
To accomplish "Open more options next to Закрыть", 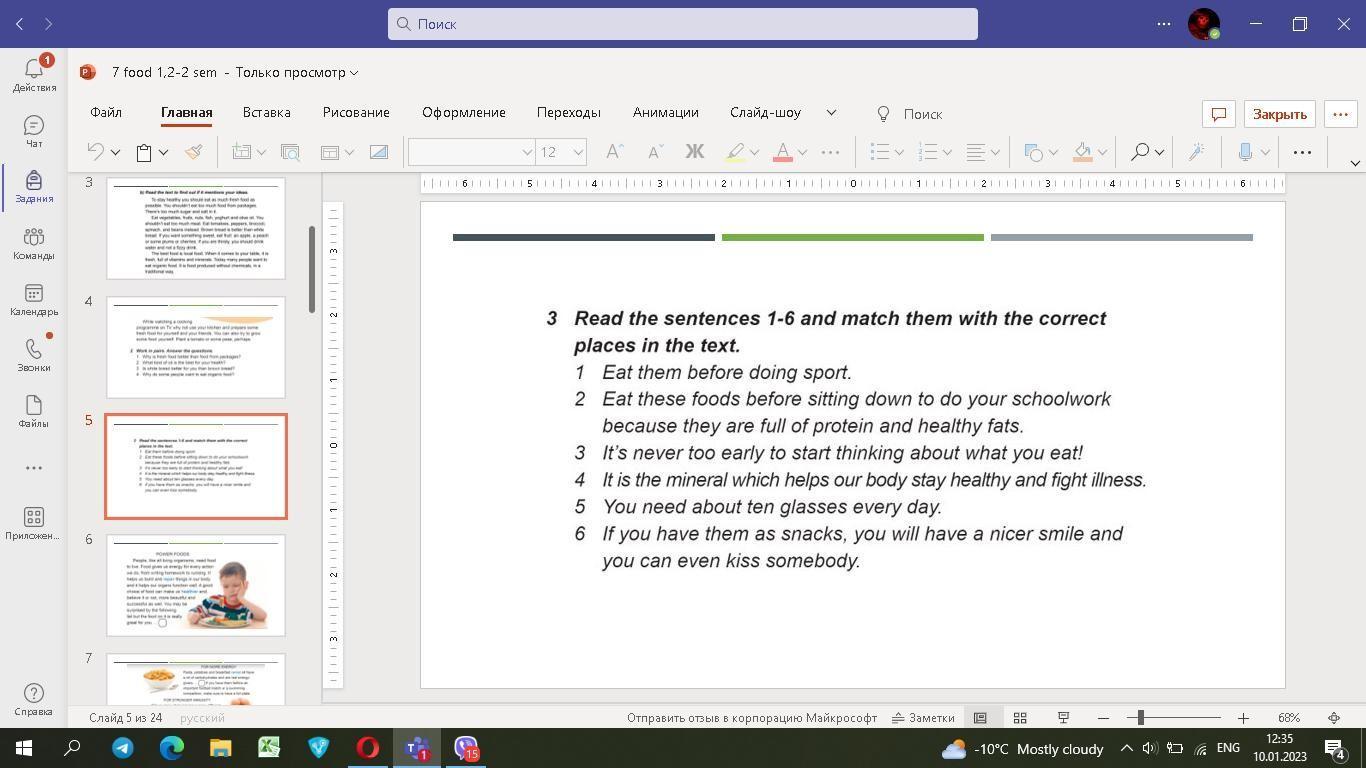I will coord(1341,114).
